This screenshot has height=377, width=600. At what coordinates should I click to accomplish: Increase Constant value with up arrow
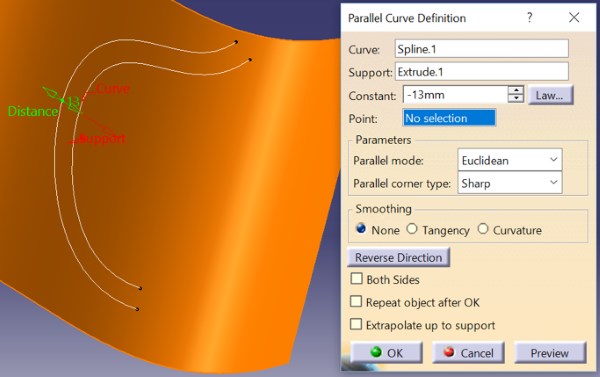pos(516,91)
